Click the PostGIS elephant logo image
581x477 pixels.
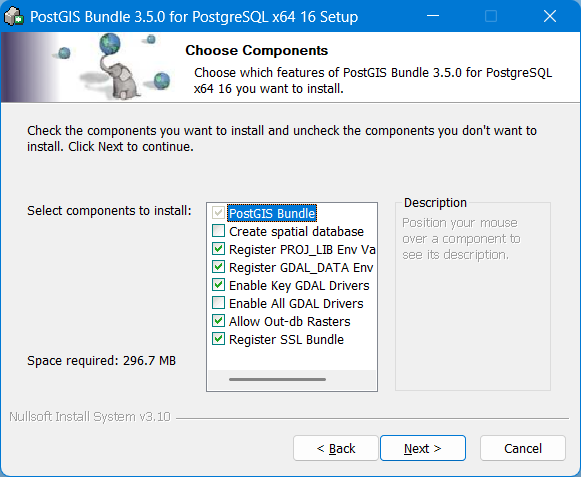click(114, 67)
